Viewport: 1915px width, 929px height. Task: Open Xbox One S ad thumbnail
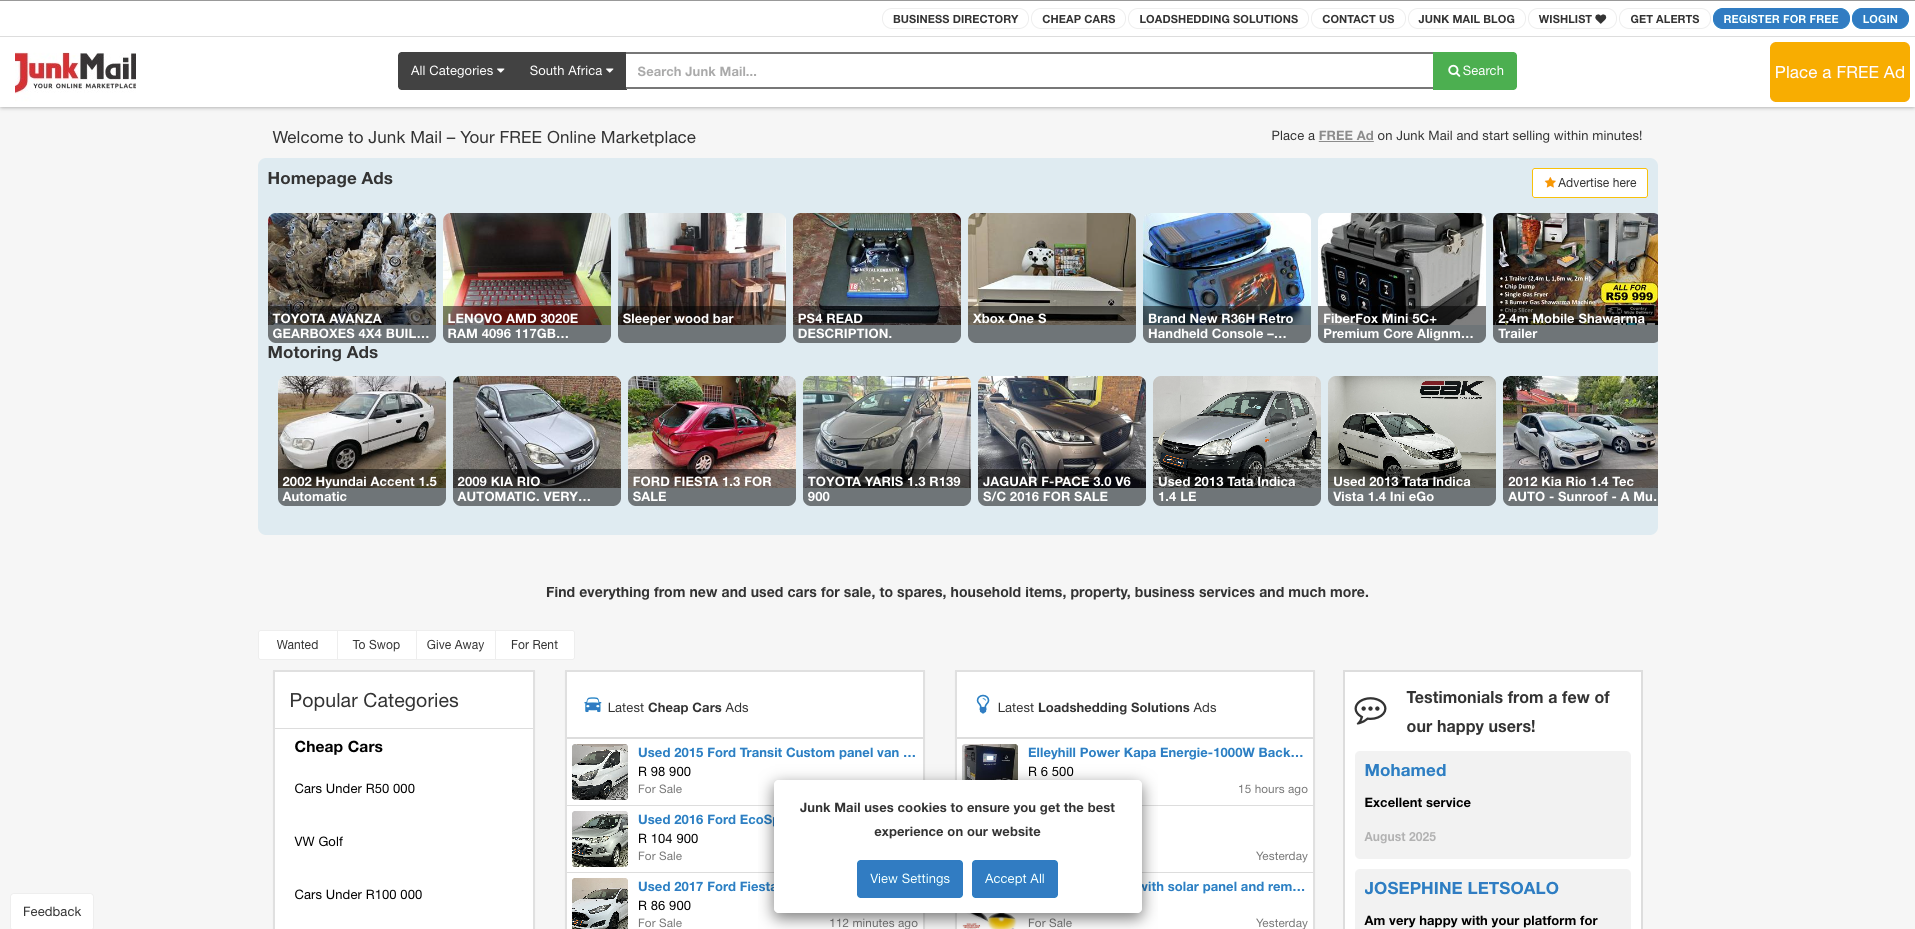pos(1052,278)
